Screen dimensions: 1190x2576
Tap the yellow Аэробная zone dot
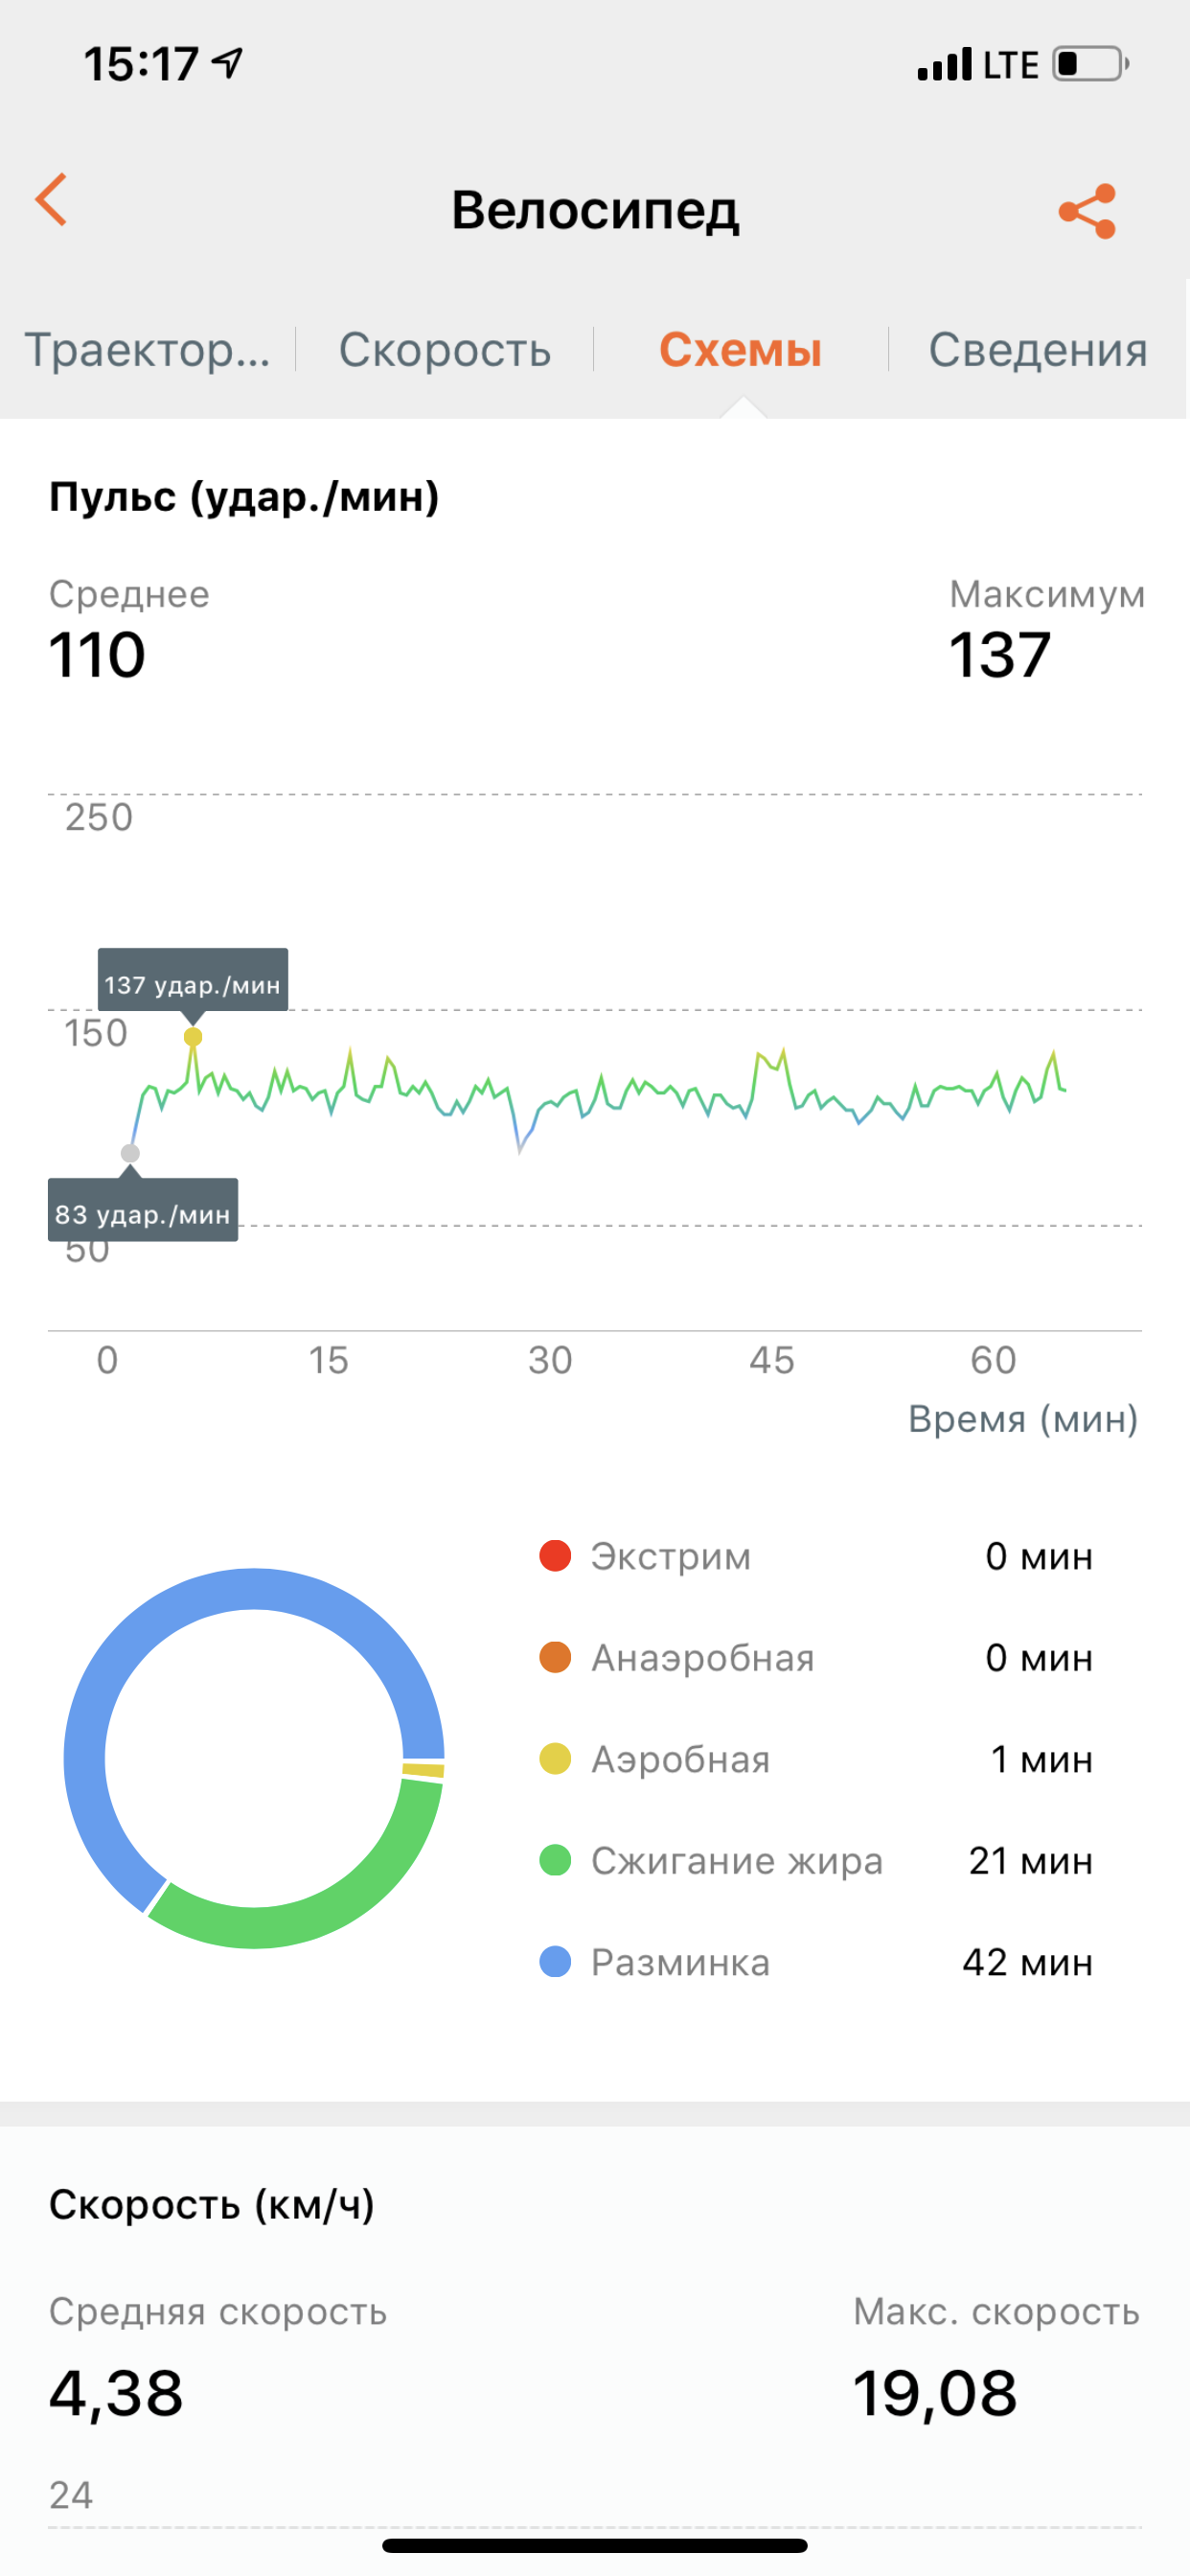pyautogui.click(x=555, y=1758)
